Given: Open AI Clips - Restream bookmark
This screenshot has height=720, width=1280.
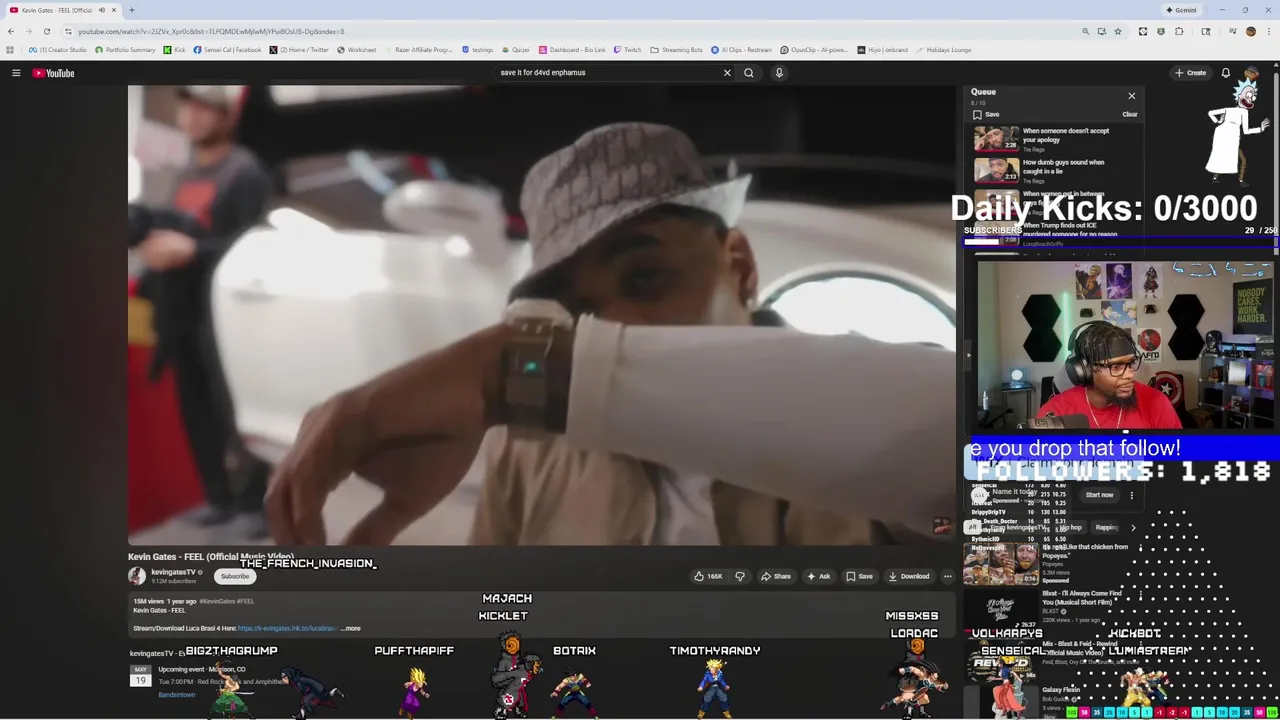Looking at the screenshot, I should tap(742, 50).
